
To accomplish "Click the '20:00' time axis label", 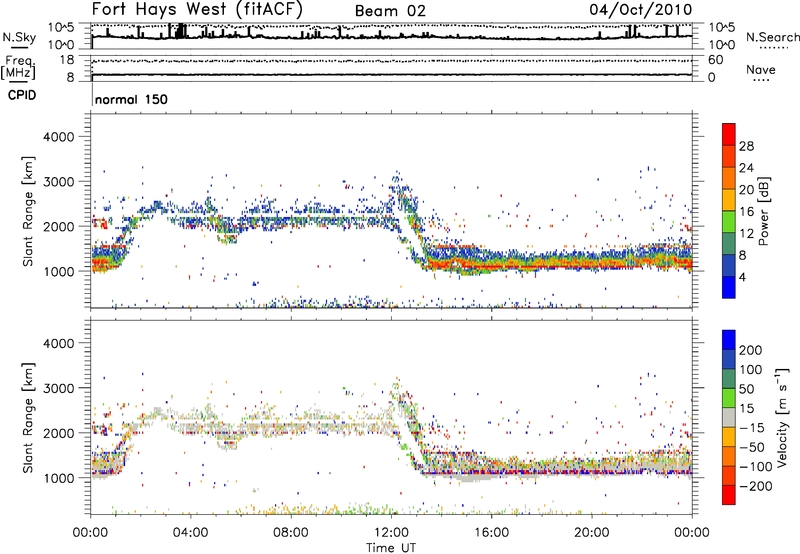I will (x=592, y=533).
